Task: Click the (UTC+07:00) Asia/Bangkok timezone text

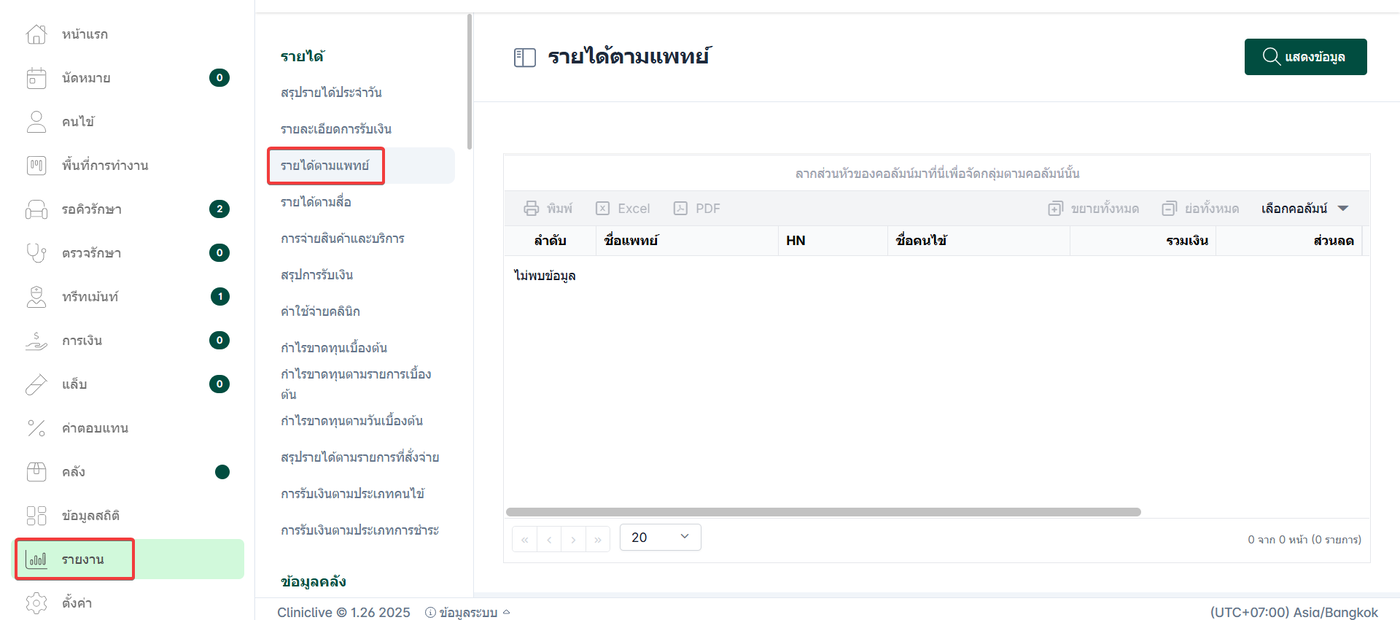Action: click(x=1294, y=612)
